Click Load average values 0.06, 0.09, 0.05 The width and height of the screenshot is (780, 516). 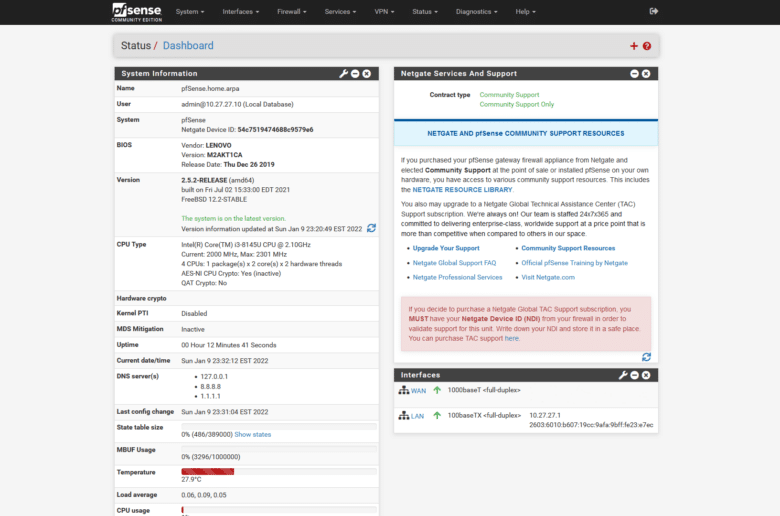tap(203, 495)
